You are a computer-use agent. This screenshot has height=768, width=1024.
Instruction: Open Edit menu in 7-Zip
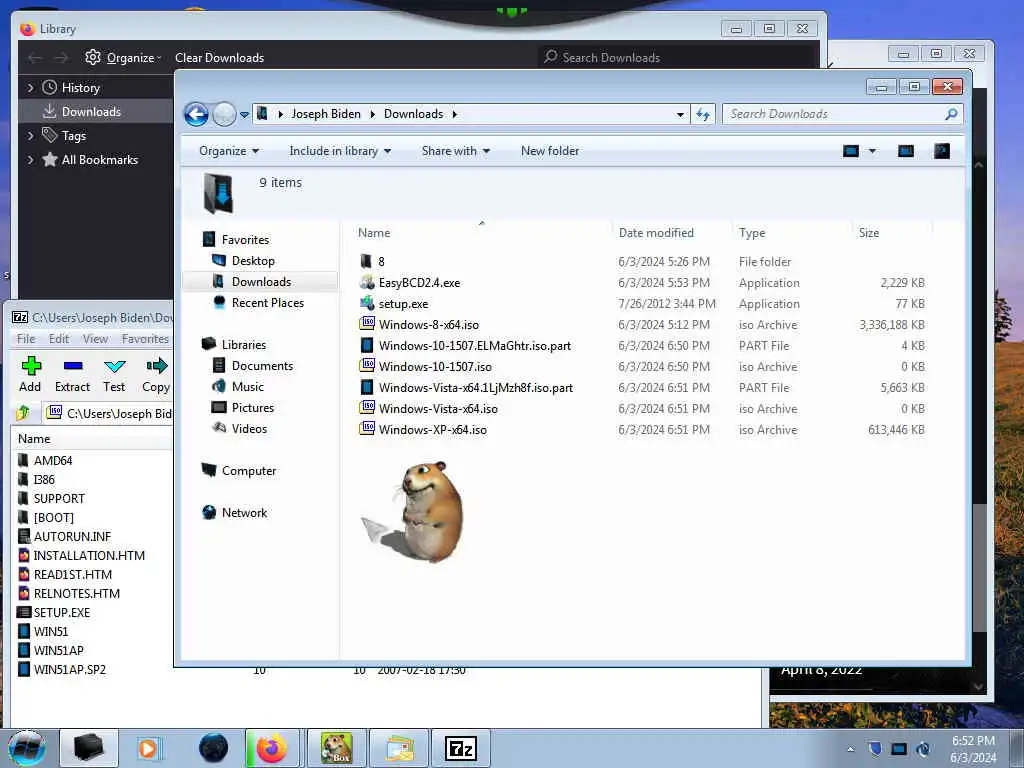tap(59, 338)
